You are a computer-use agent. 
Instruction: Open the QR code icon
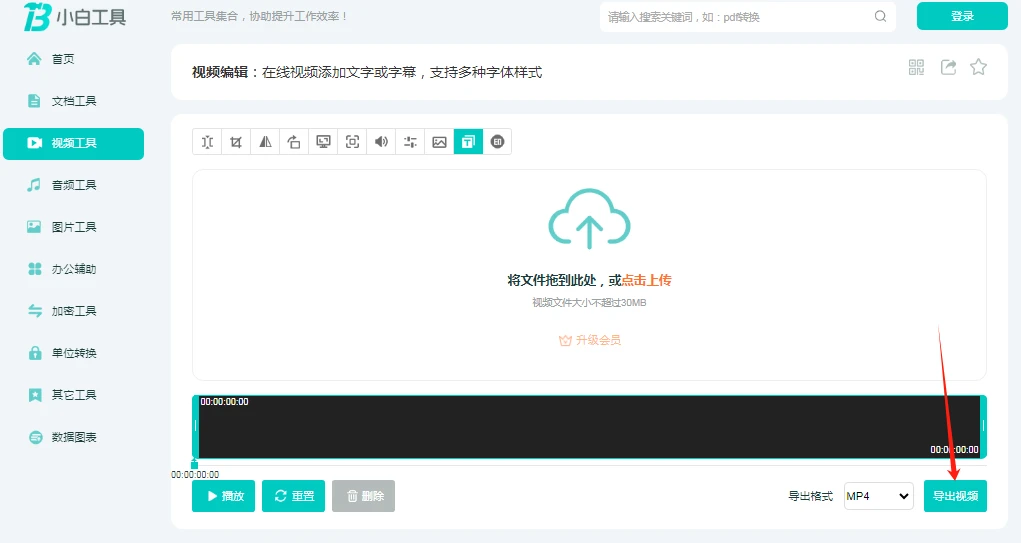pos(916,67)
